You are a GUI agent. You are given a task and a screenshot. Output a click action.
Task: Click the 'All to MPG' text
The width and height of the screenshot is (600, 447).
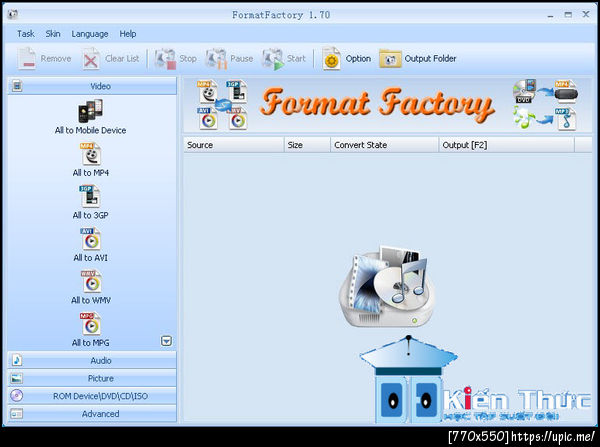[91, 343]
